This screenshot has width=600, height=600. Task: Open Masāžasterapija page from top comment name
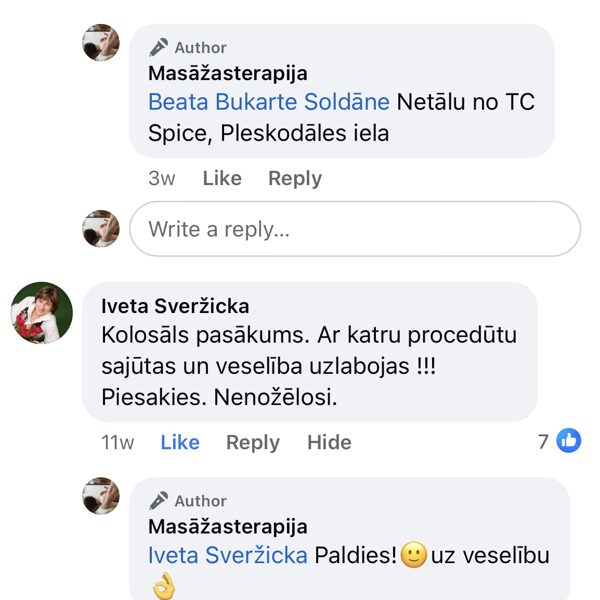tap(227, 73)
